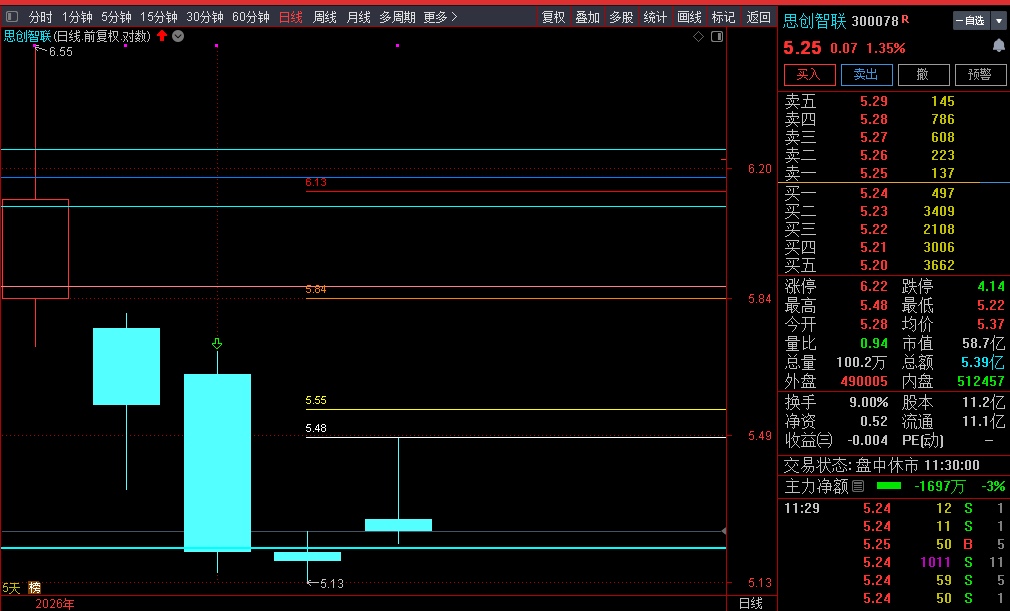The height and width of the screenshot is (611, 1010).
Task: Click the 返回 back button
Action: tap(758, 17)
